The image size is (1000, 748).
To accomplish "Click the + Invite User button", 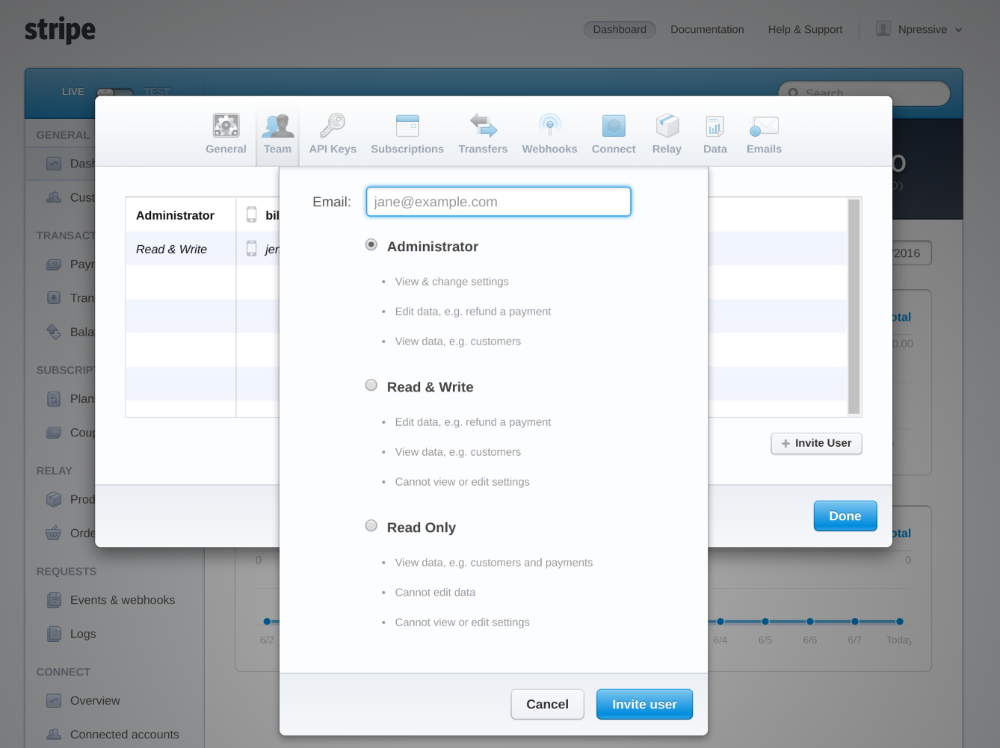I will [816, 443].
